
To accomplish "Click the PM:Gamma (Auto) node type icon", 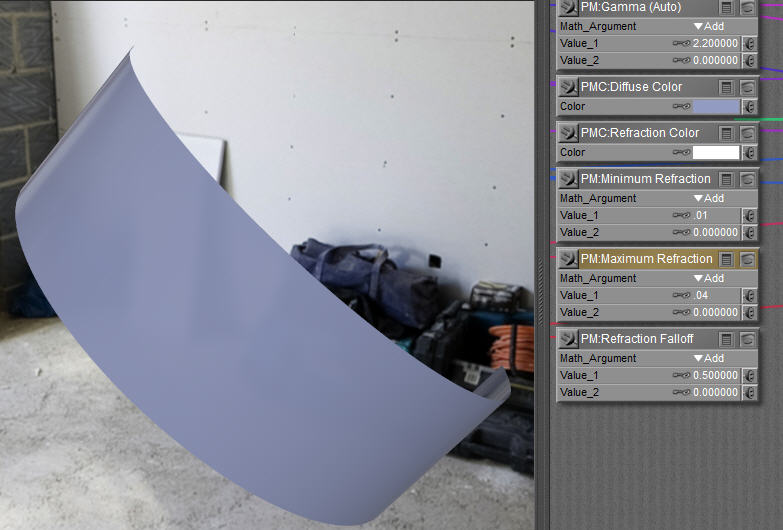I will click(x=568, y=8).
